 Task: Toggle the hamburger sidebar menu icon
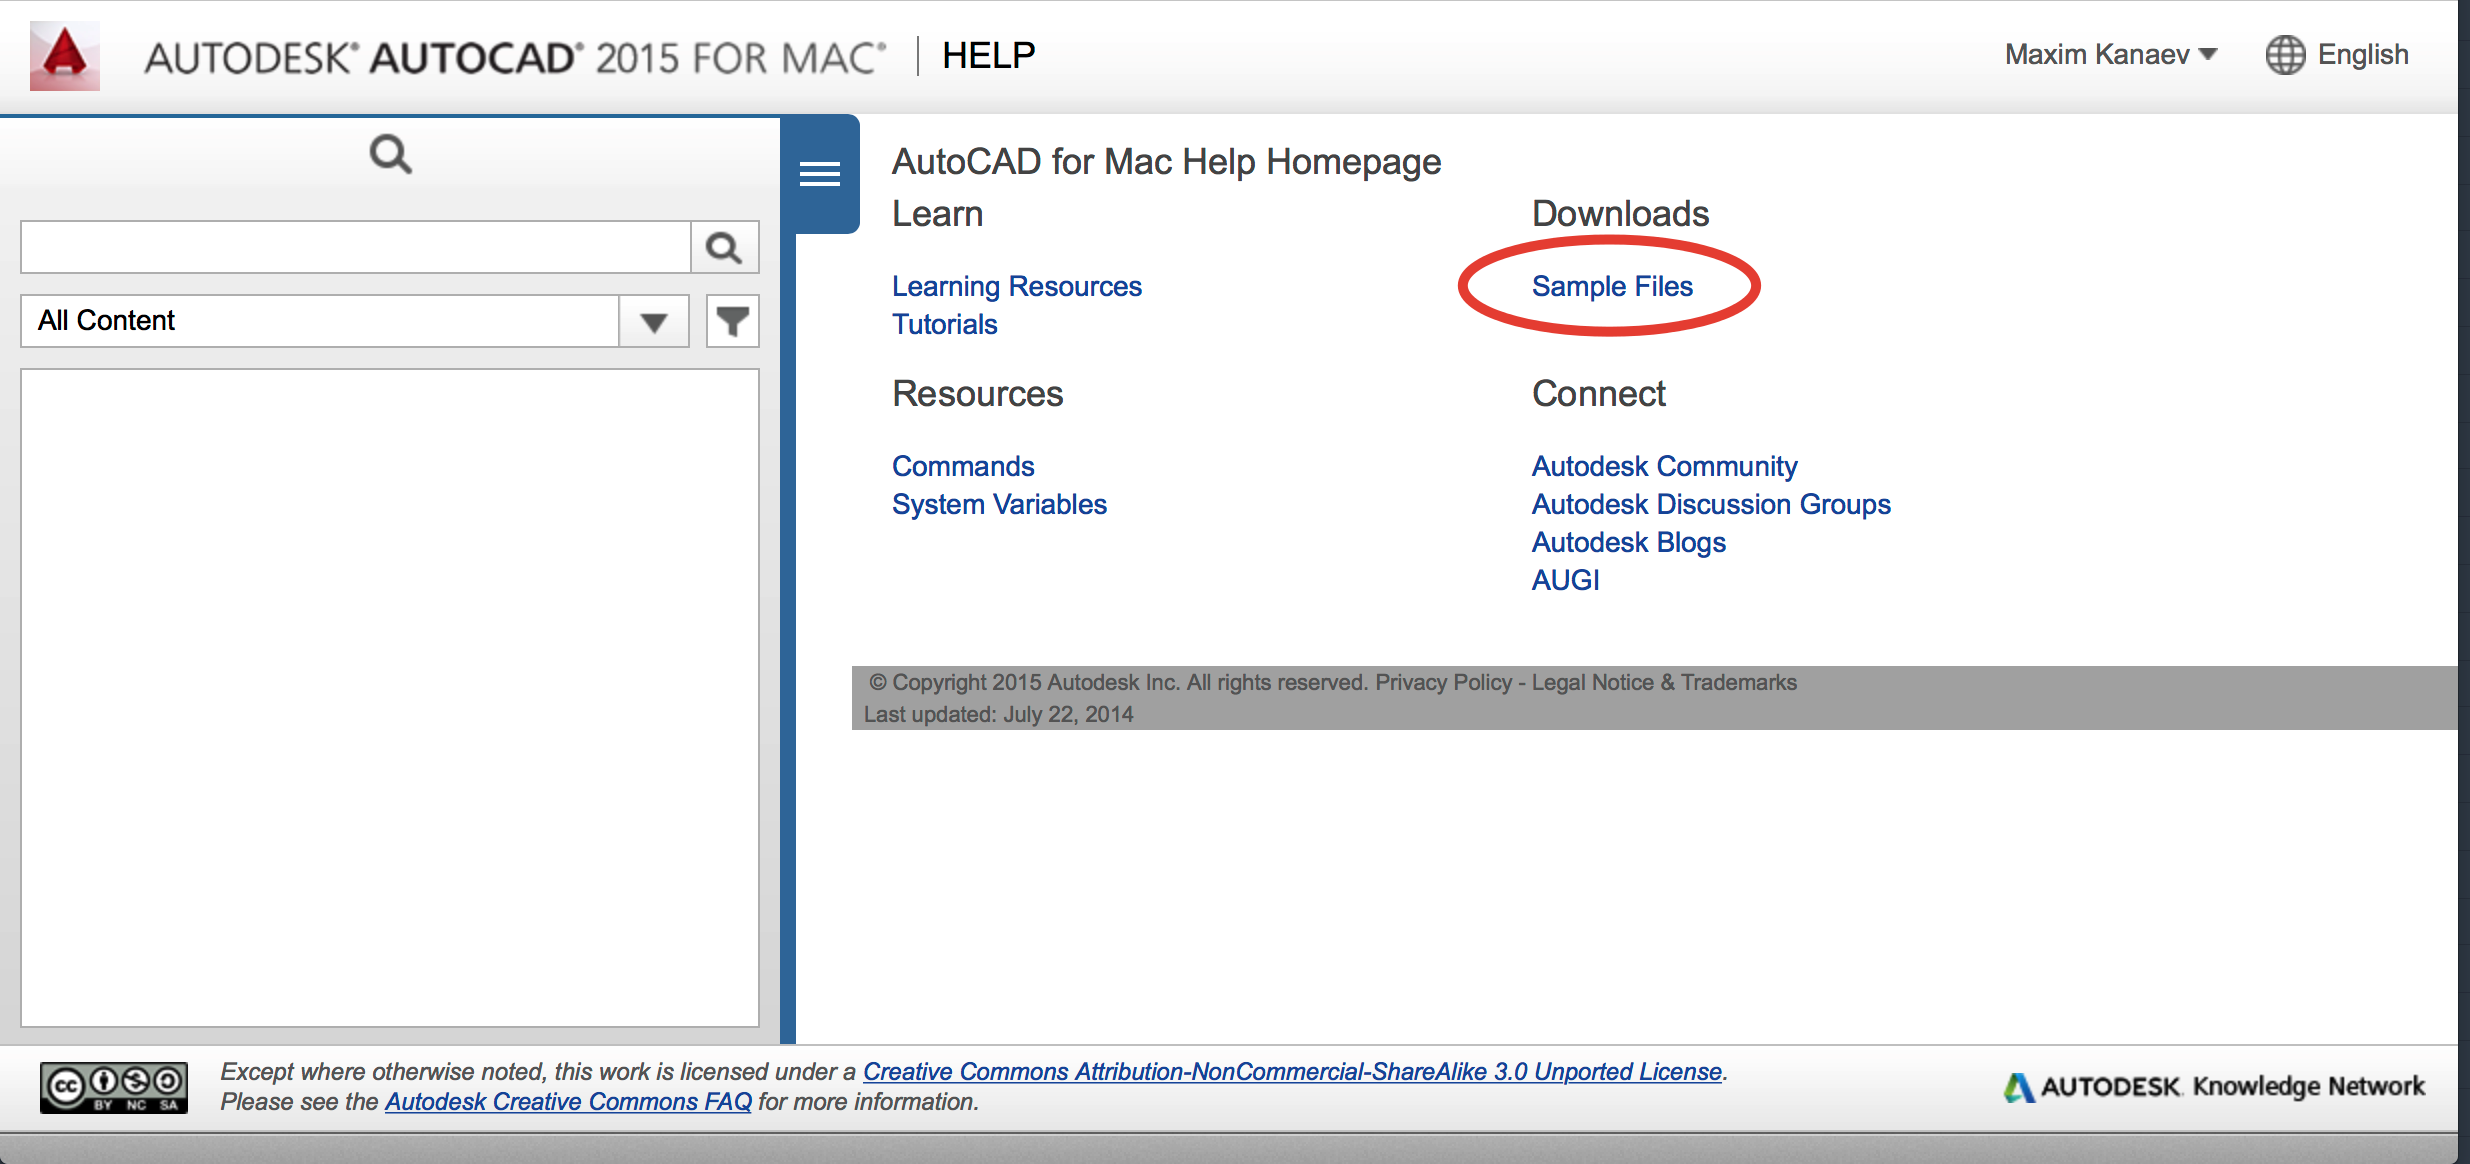(x=820, y=174)
